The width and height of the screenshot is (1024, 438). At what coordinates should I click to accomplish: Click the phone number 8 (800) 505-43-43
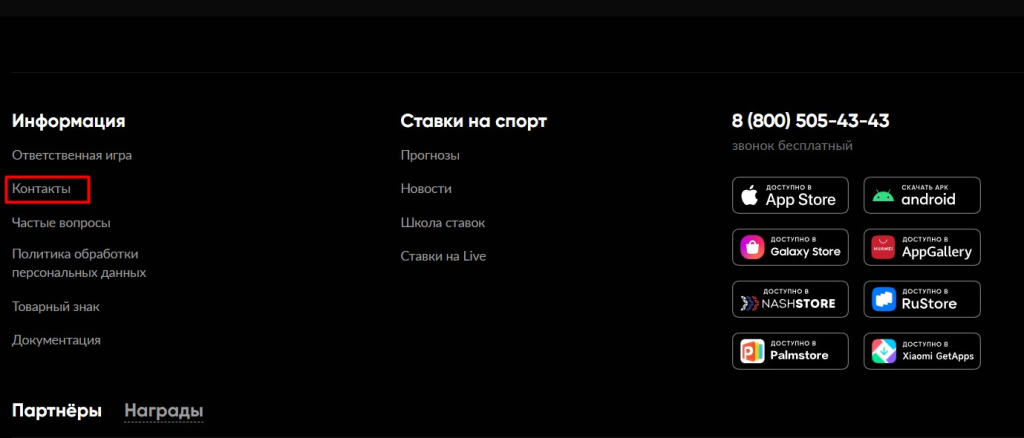click(x=810, y=121)
